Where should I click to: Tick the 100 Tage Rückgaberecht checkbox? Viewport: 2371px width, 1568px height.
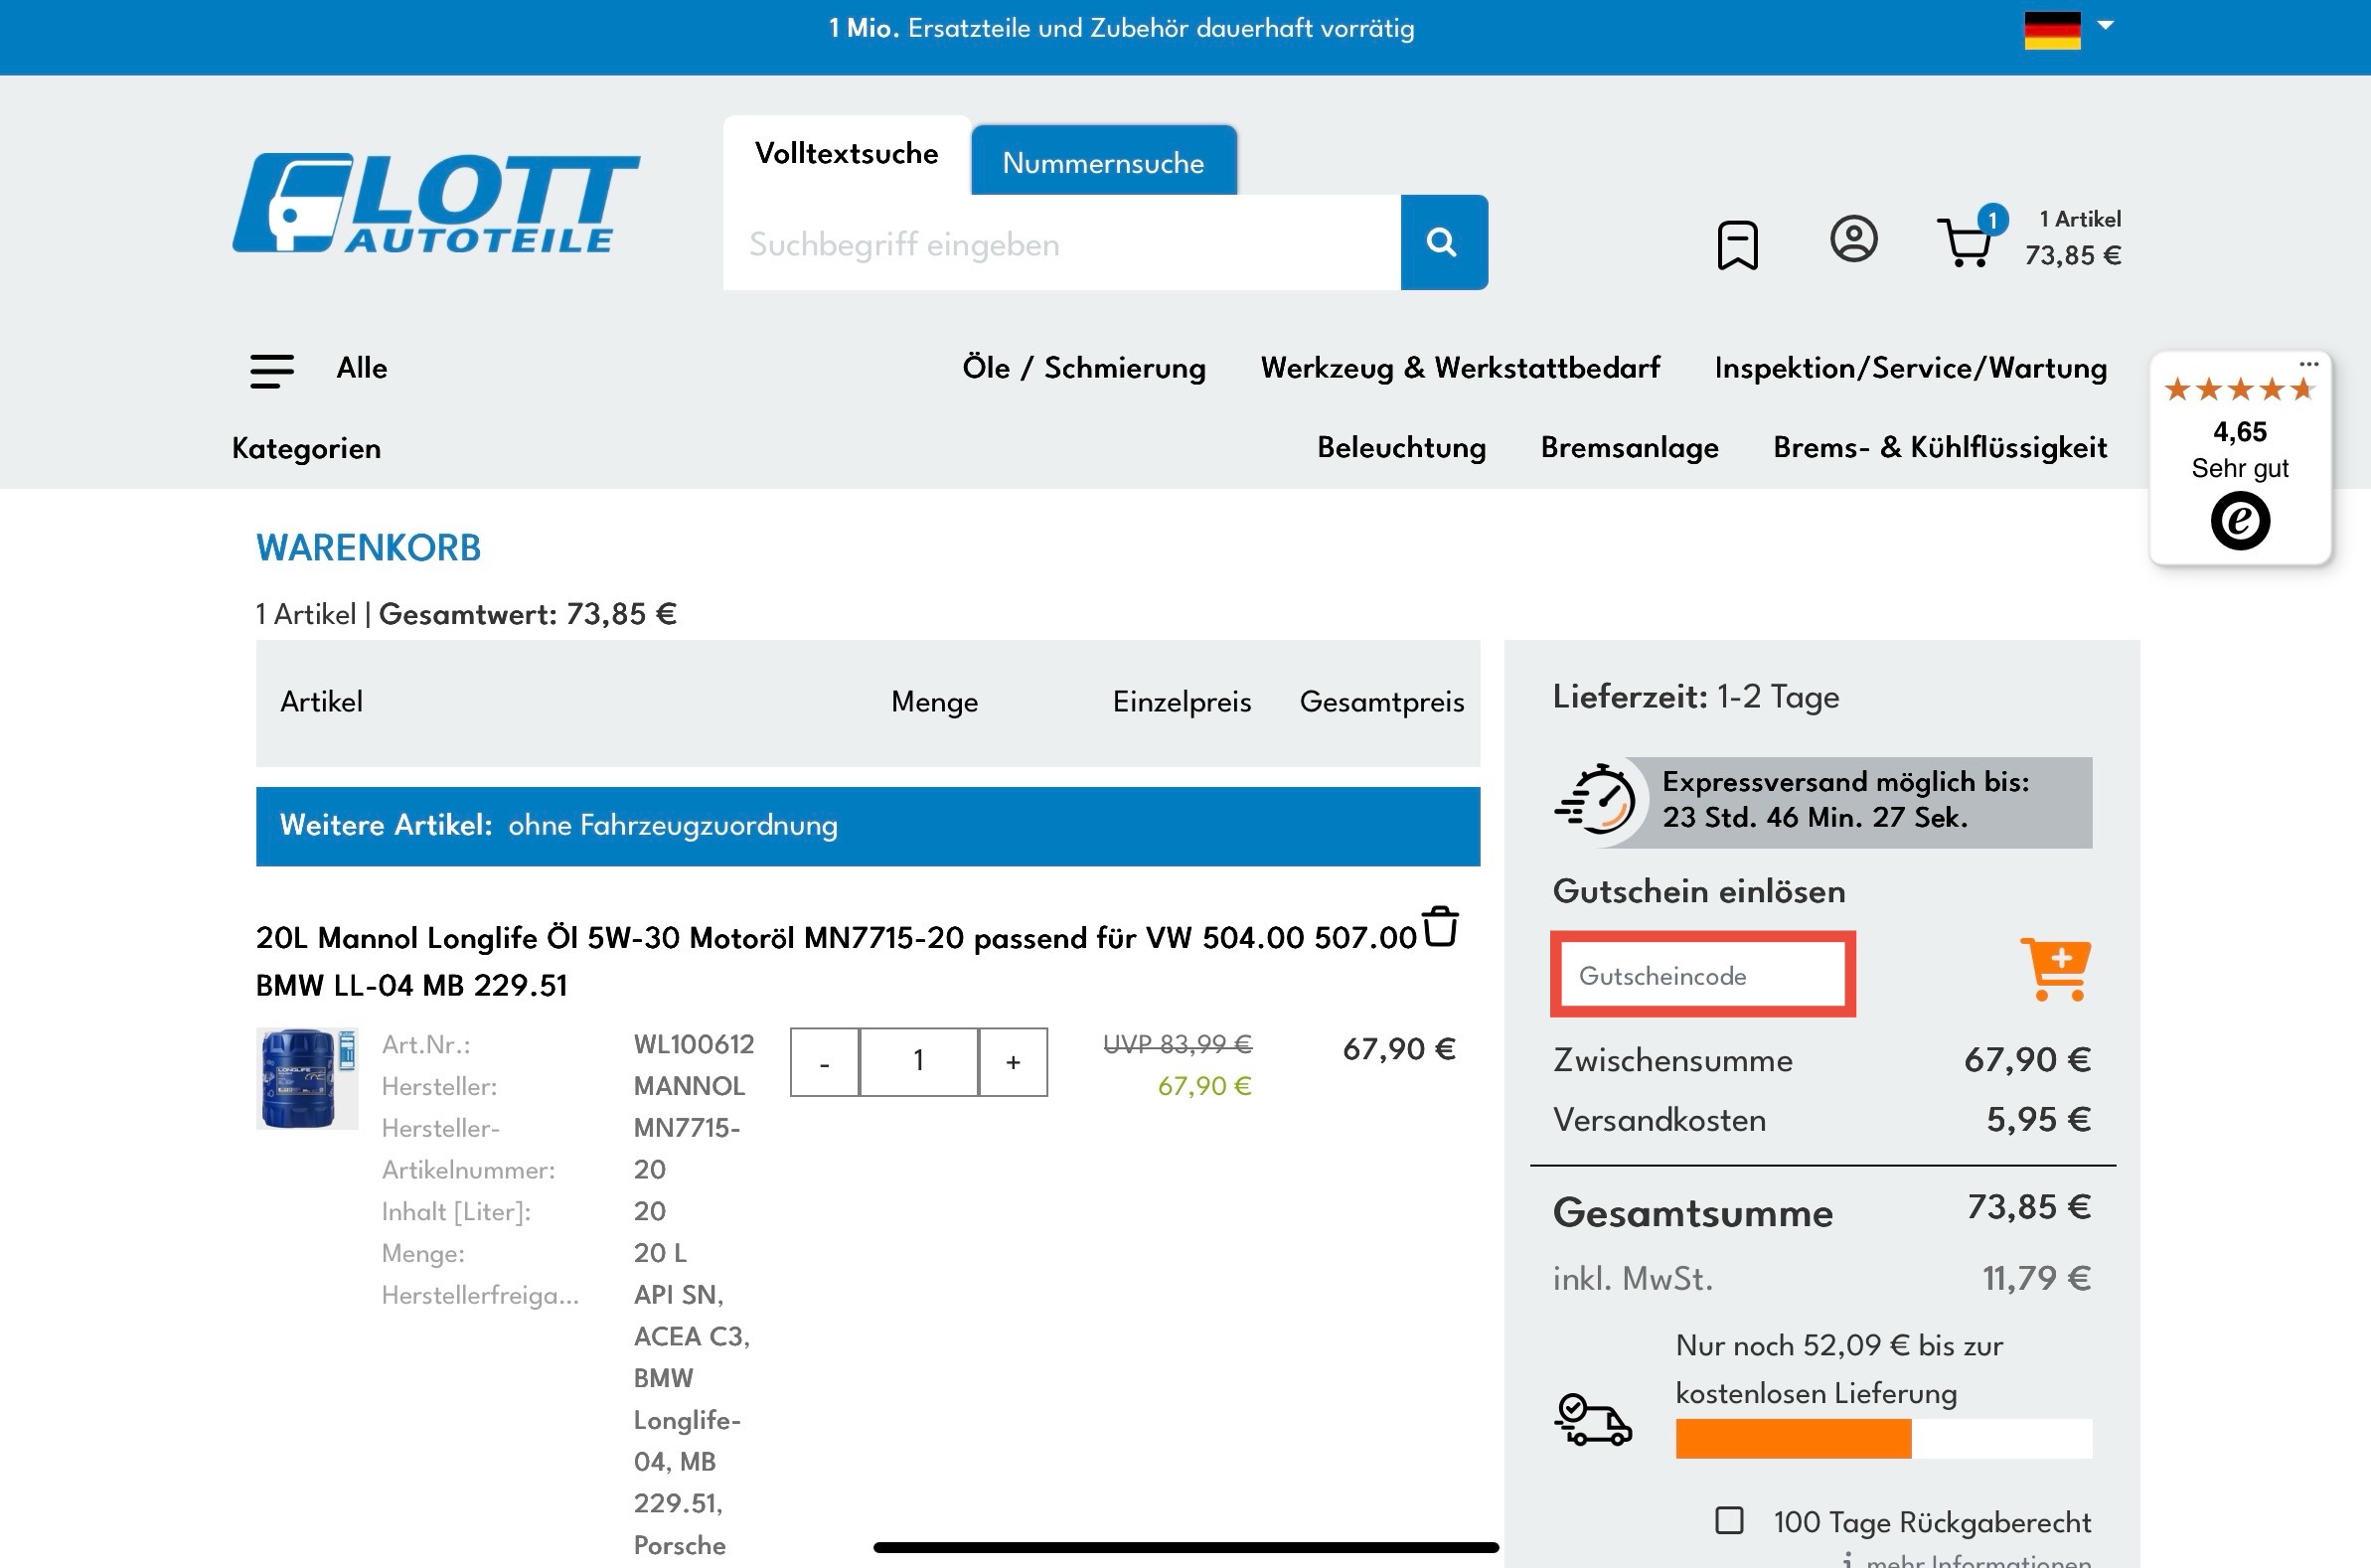tap(1729, 1520)
